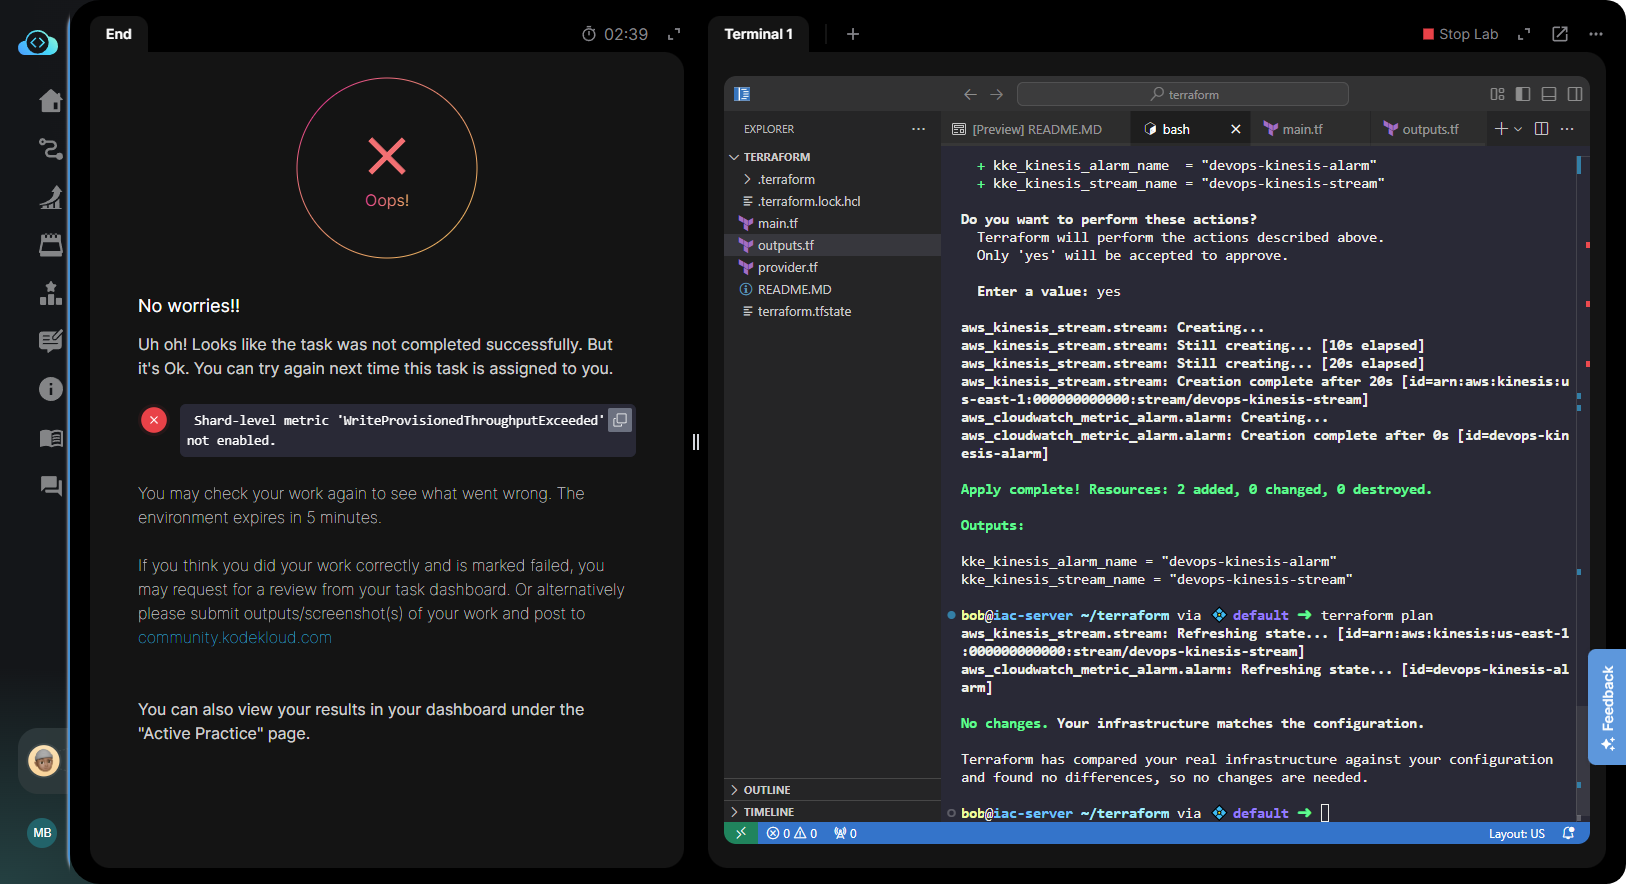Viewport: 1626px width, 884px height.
Task: Expand the TIMELINE section
Action: (768, 812)
